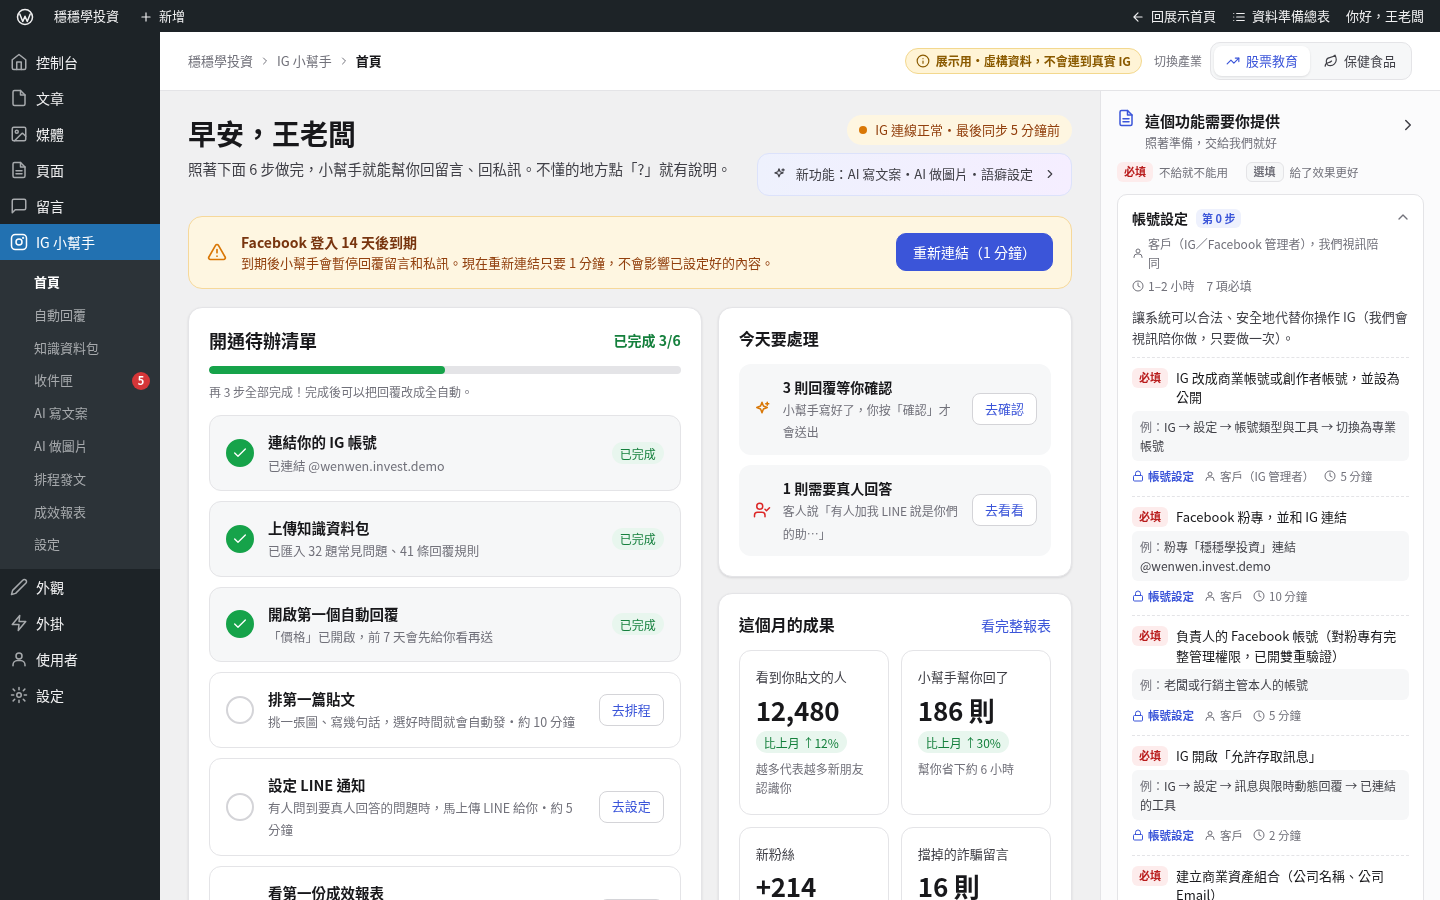Click 去設定 button for LINE 通知
The width and height of the screenshot is (1440, 900).
tap(631, 806)
